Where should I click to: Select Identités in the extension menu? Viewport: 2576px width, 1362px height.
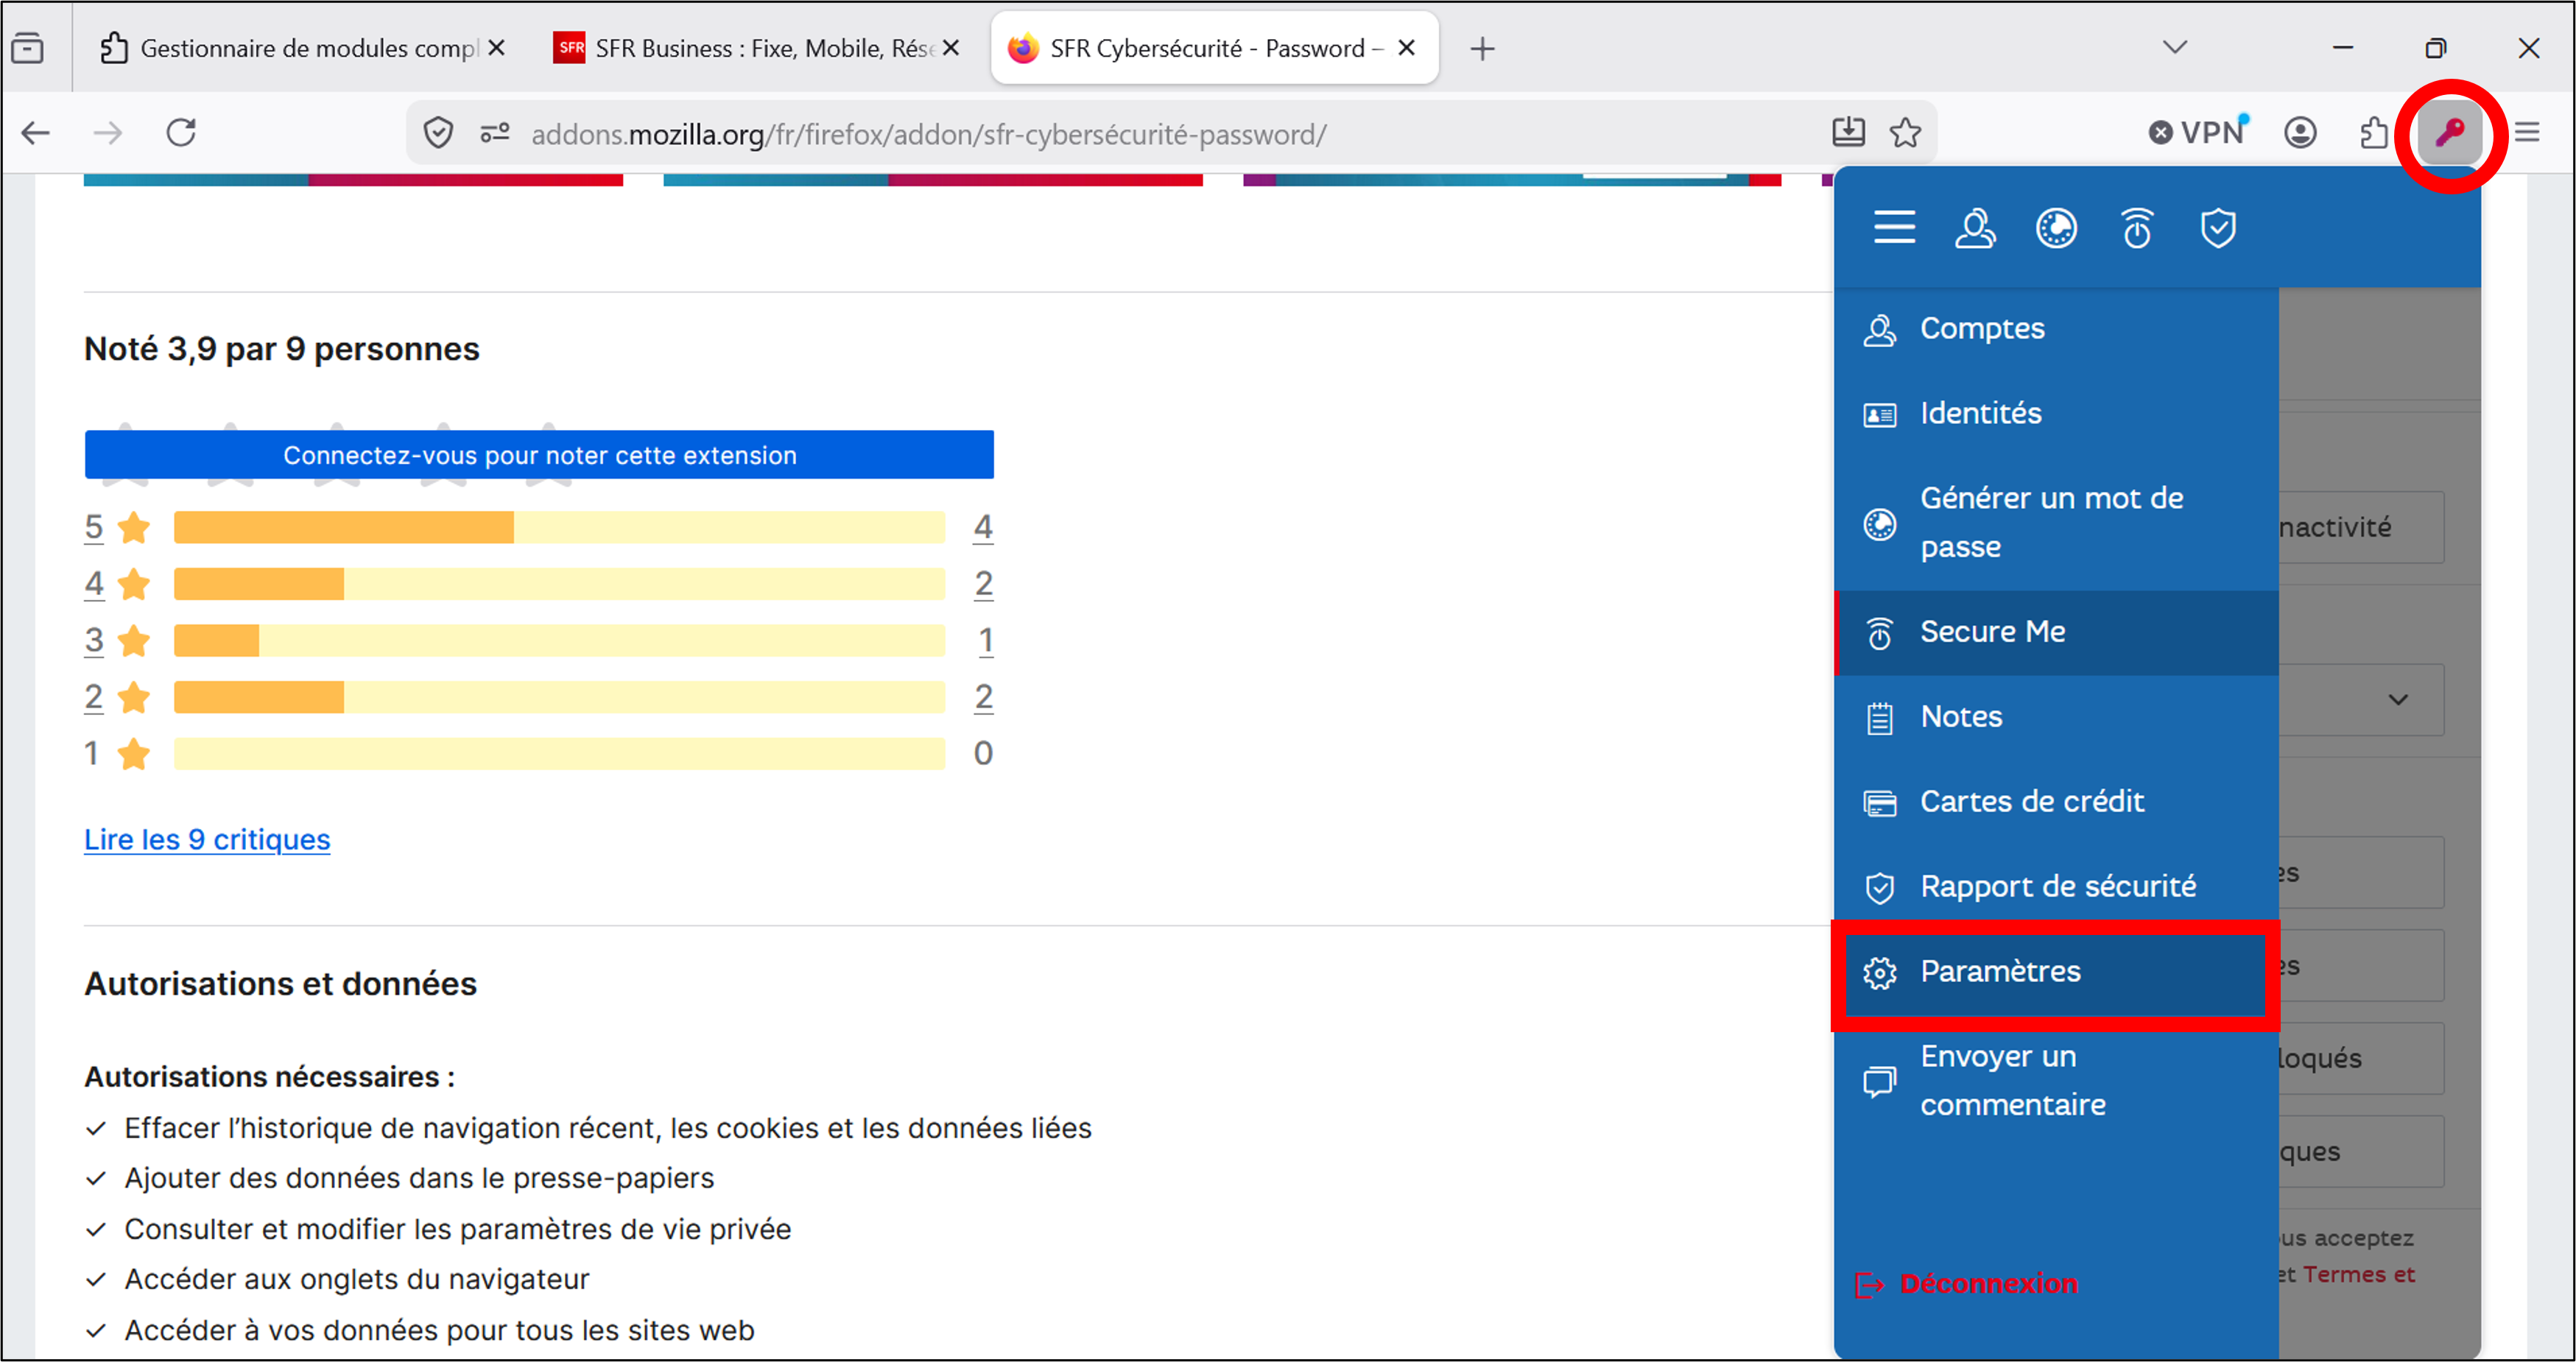tap(2057, 414)
